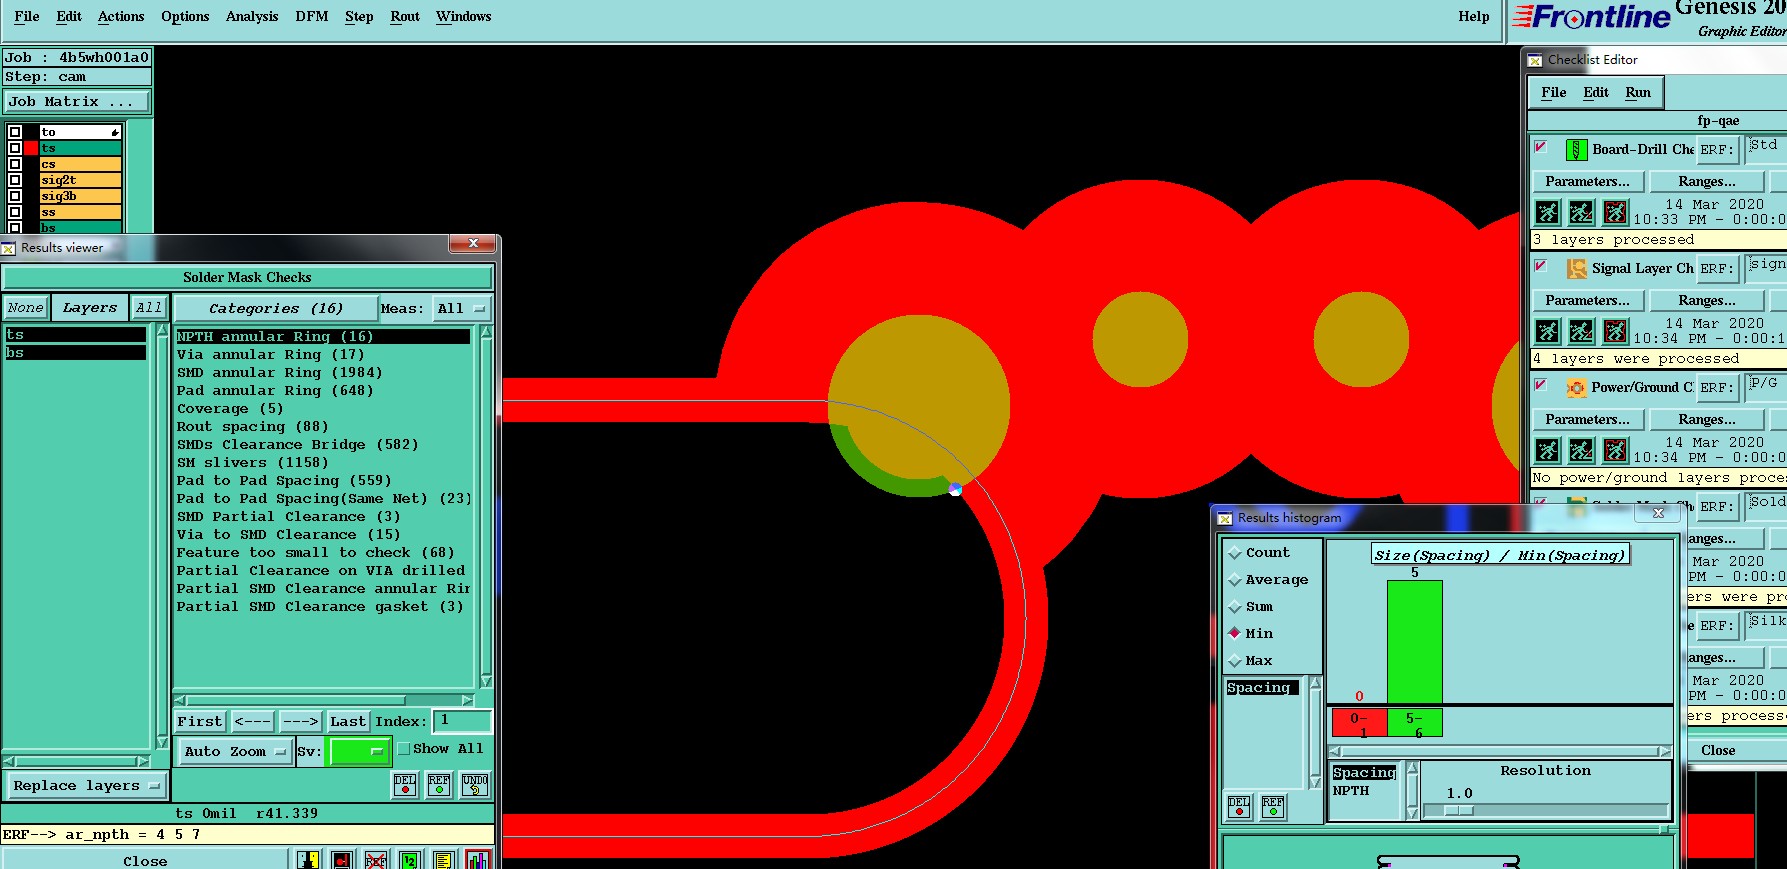Click Last button in Results viewer

pos(348,721)
